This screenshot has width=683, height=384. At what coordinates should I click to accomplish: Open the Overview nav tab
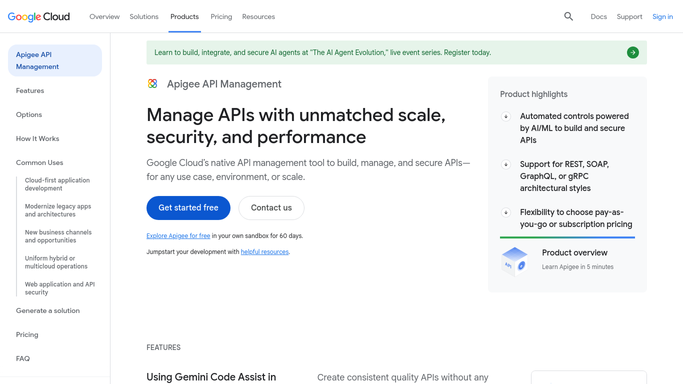click(x=105, y=17)
